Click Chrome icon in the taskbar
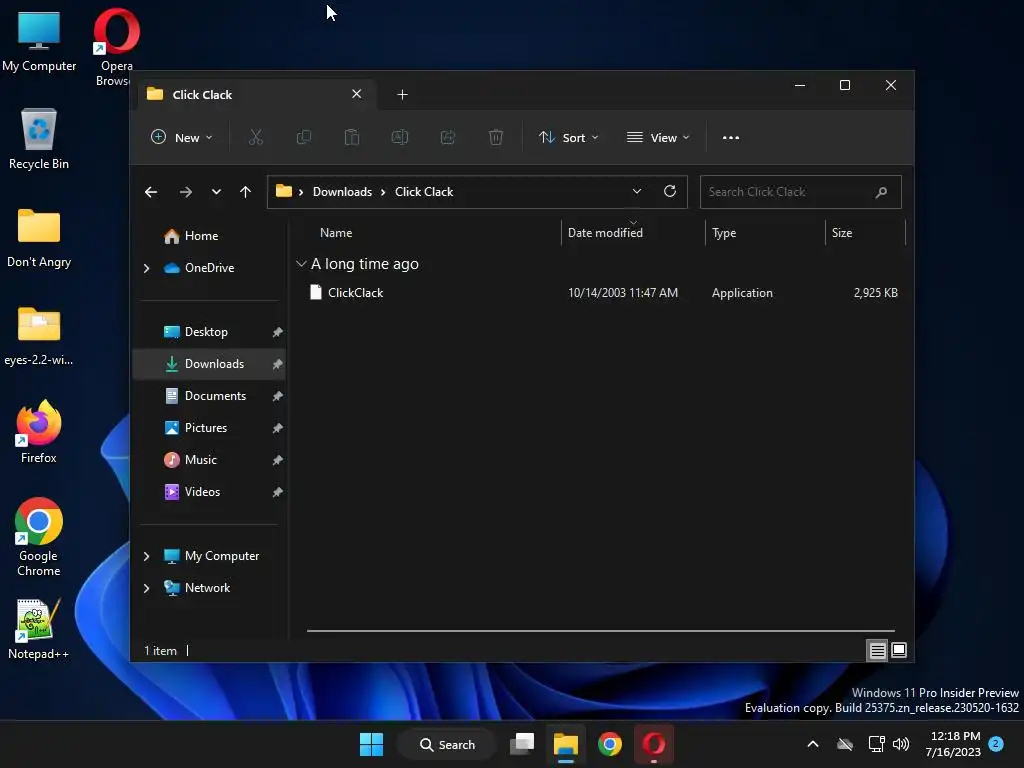1024x768 pixels. (x=609, y=744)
